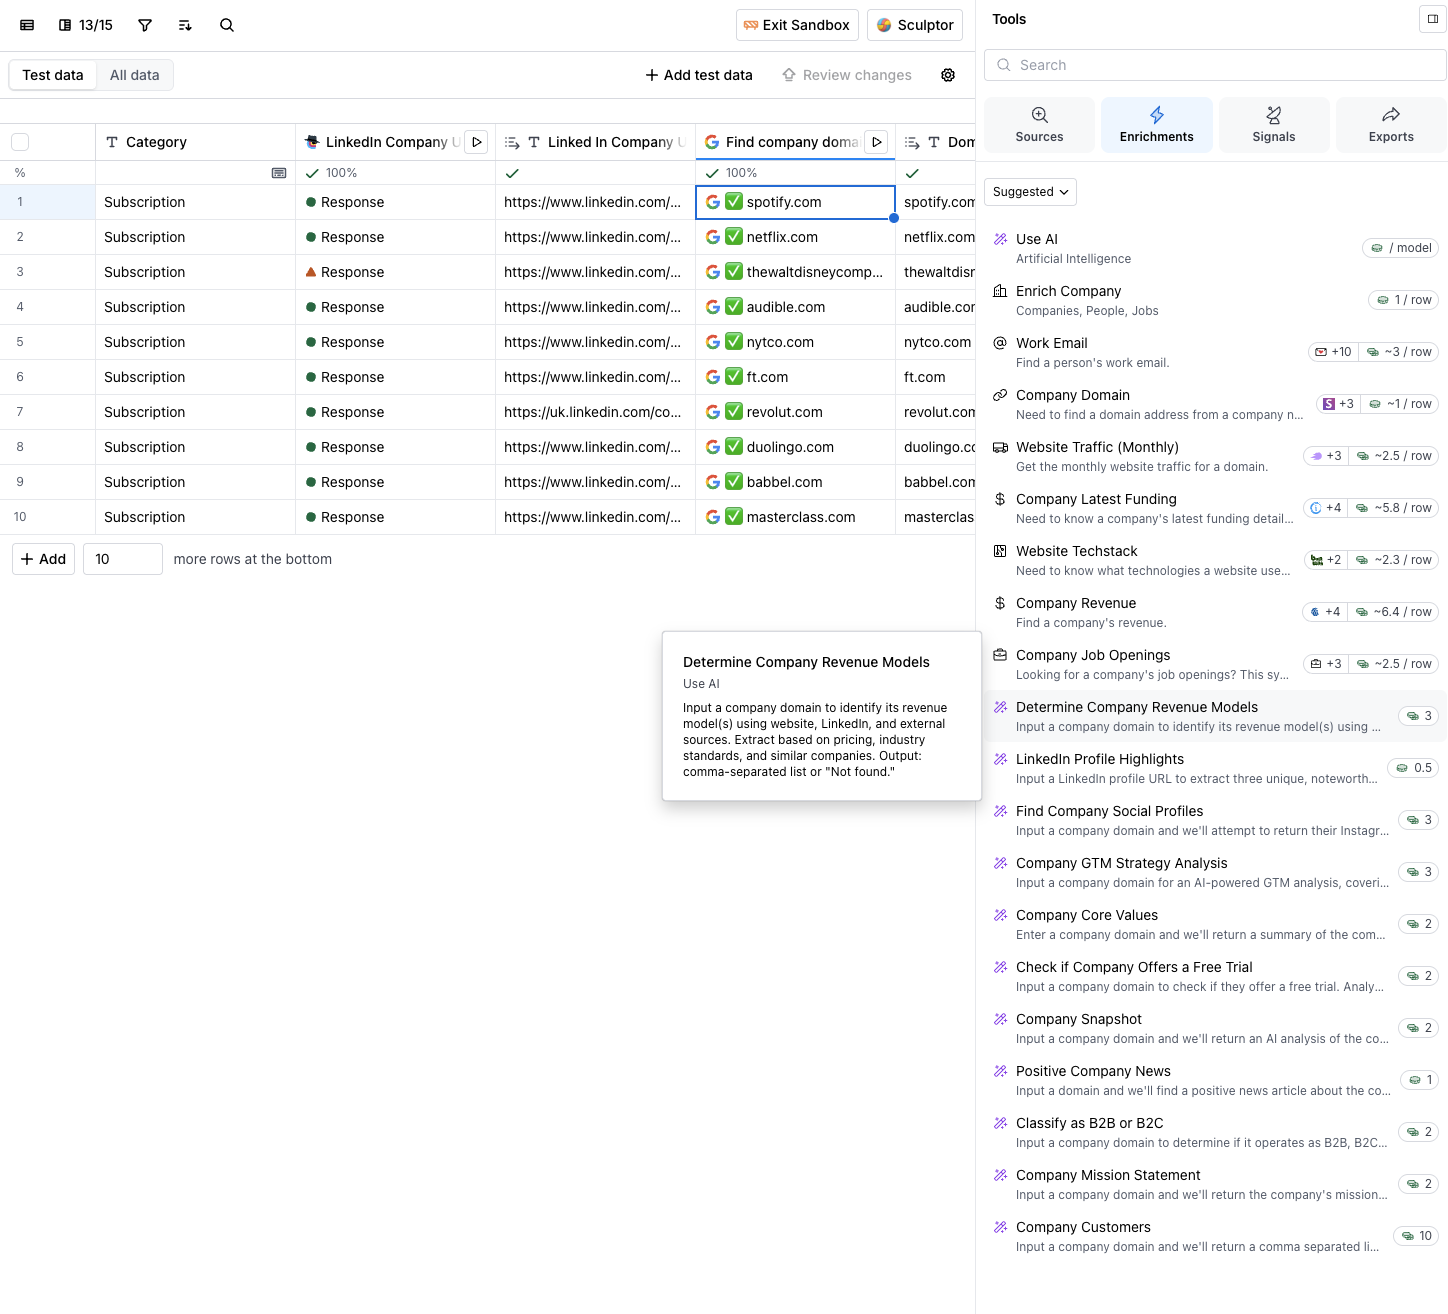Viewport: 1448px width, 1314px height.
Task: Open the Sources tab in Tools
Action: click(1040, 125)
